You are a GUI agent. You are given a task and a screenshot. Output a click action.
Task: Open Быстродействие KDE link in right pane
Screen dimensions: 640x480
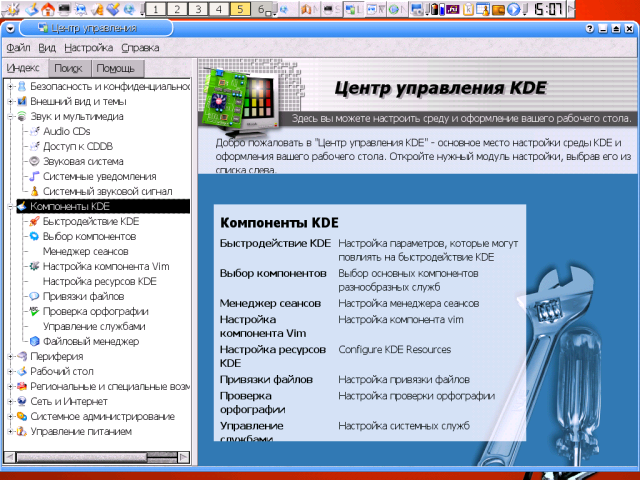coord(275,243)
